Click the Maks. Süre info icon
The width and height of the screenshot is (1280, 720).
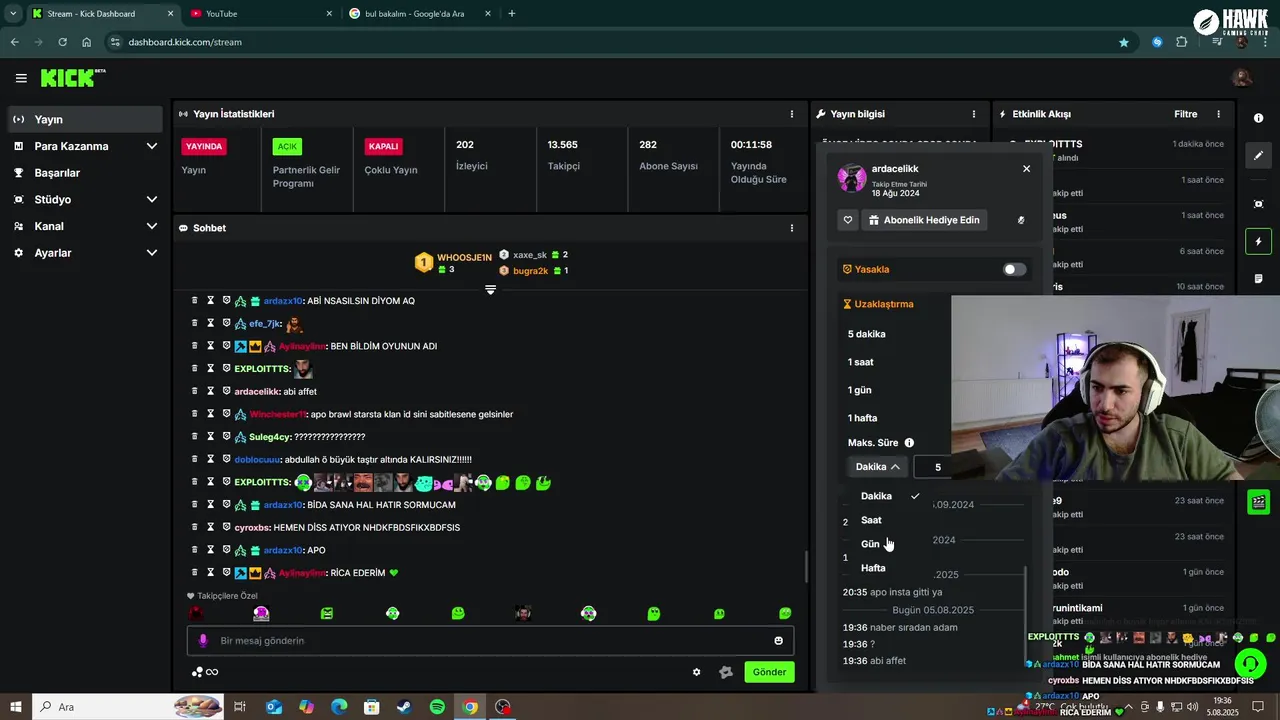click(x=909, y=442)
